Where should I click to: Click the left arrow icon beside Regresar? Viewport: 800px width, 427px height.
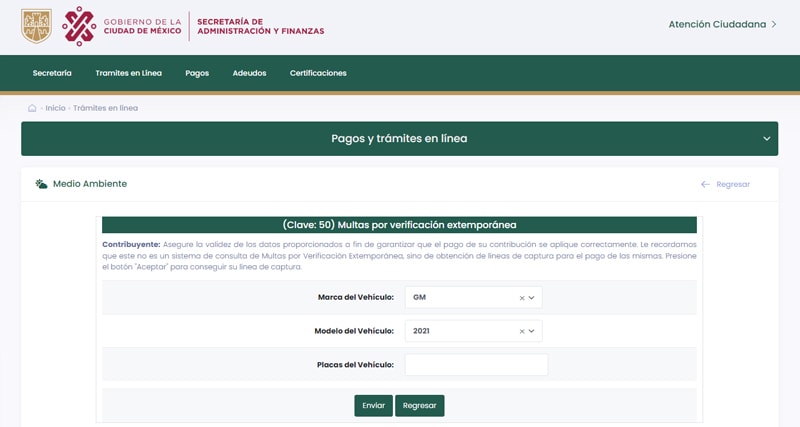pos(705,184)
